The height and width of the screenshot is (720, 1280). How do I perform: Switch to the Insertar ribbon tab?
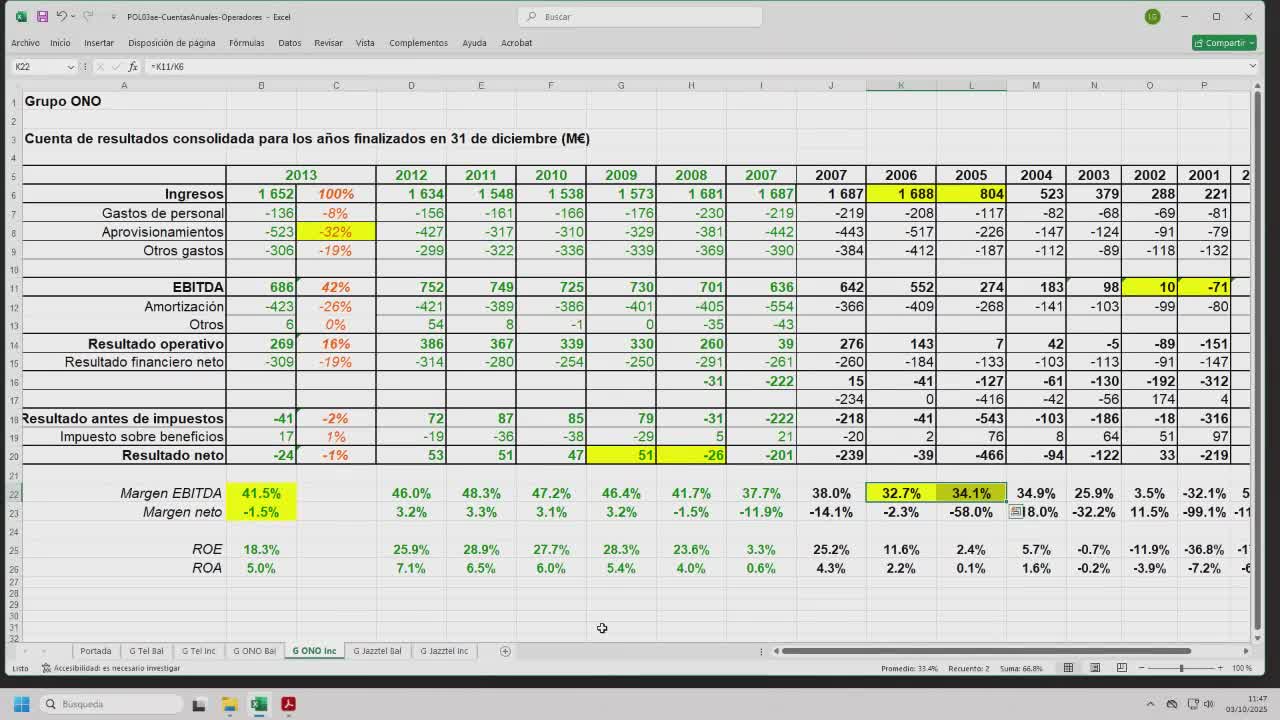[x=99, y=43]
